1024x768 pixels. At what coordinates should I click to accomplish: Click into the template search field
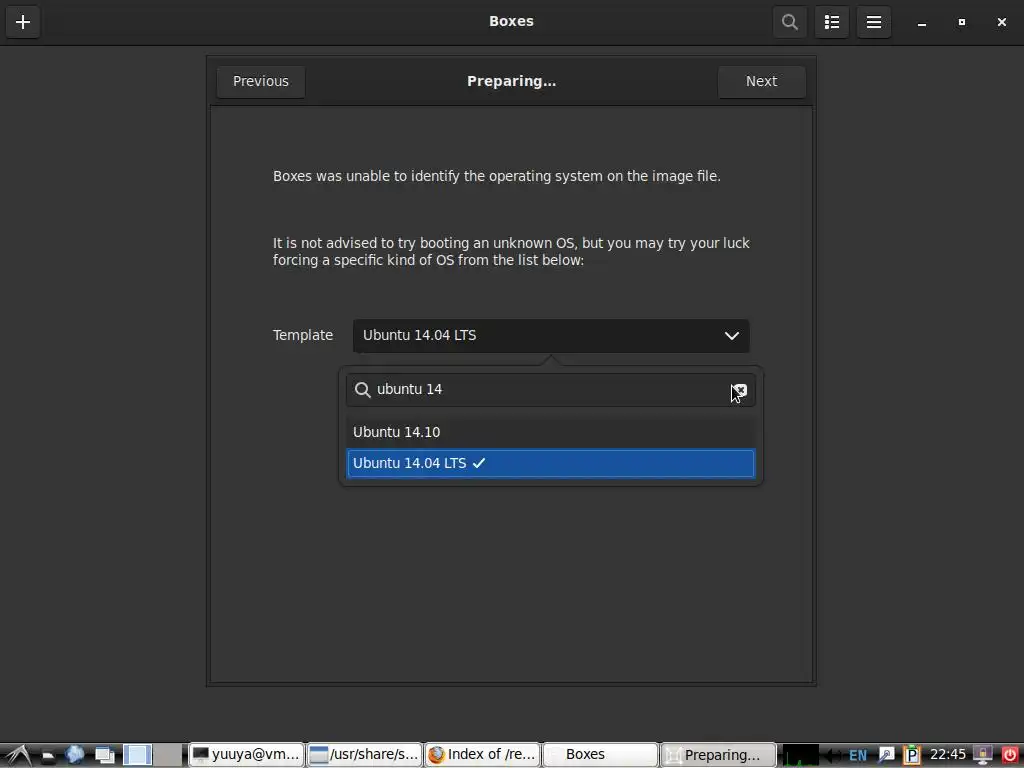click(551, 390)
